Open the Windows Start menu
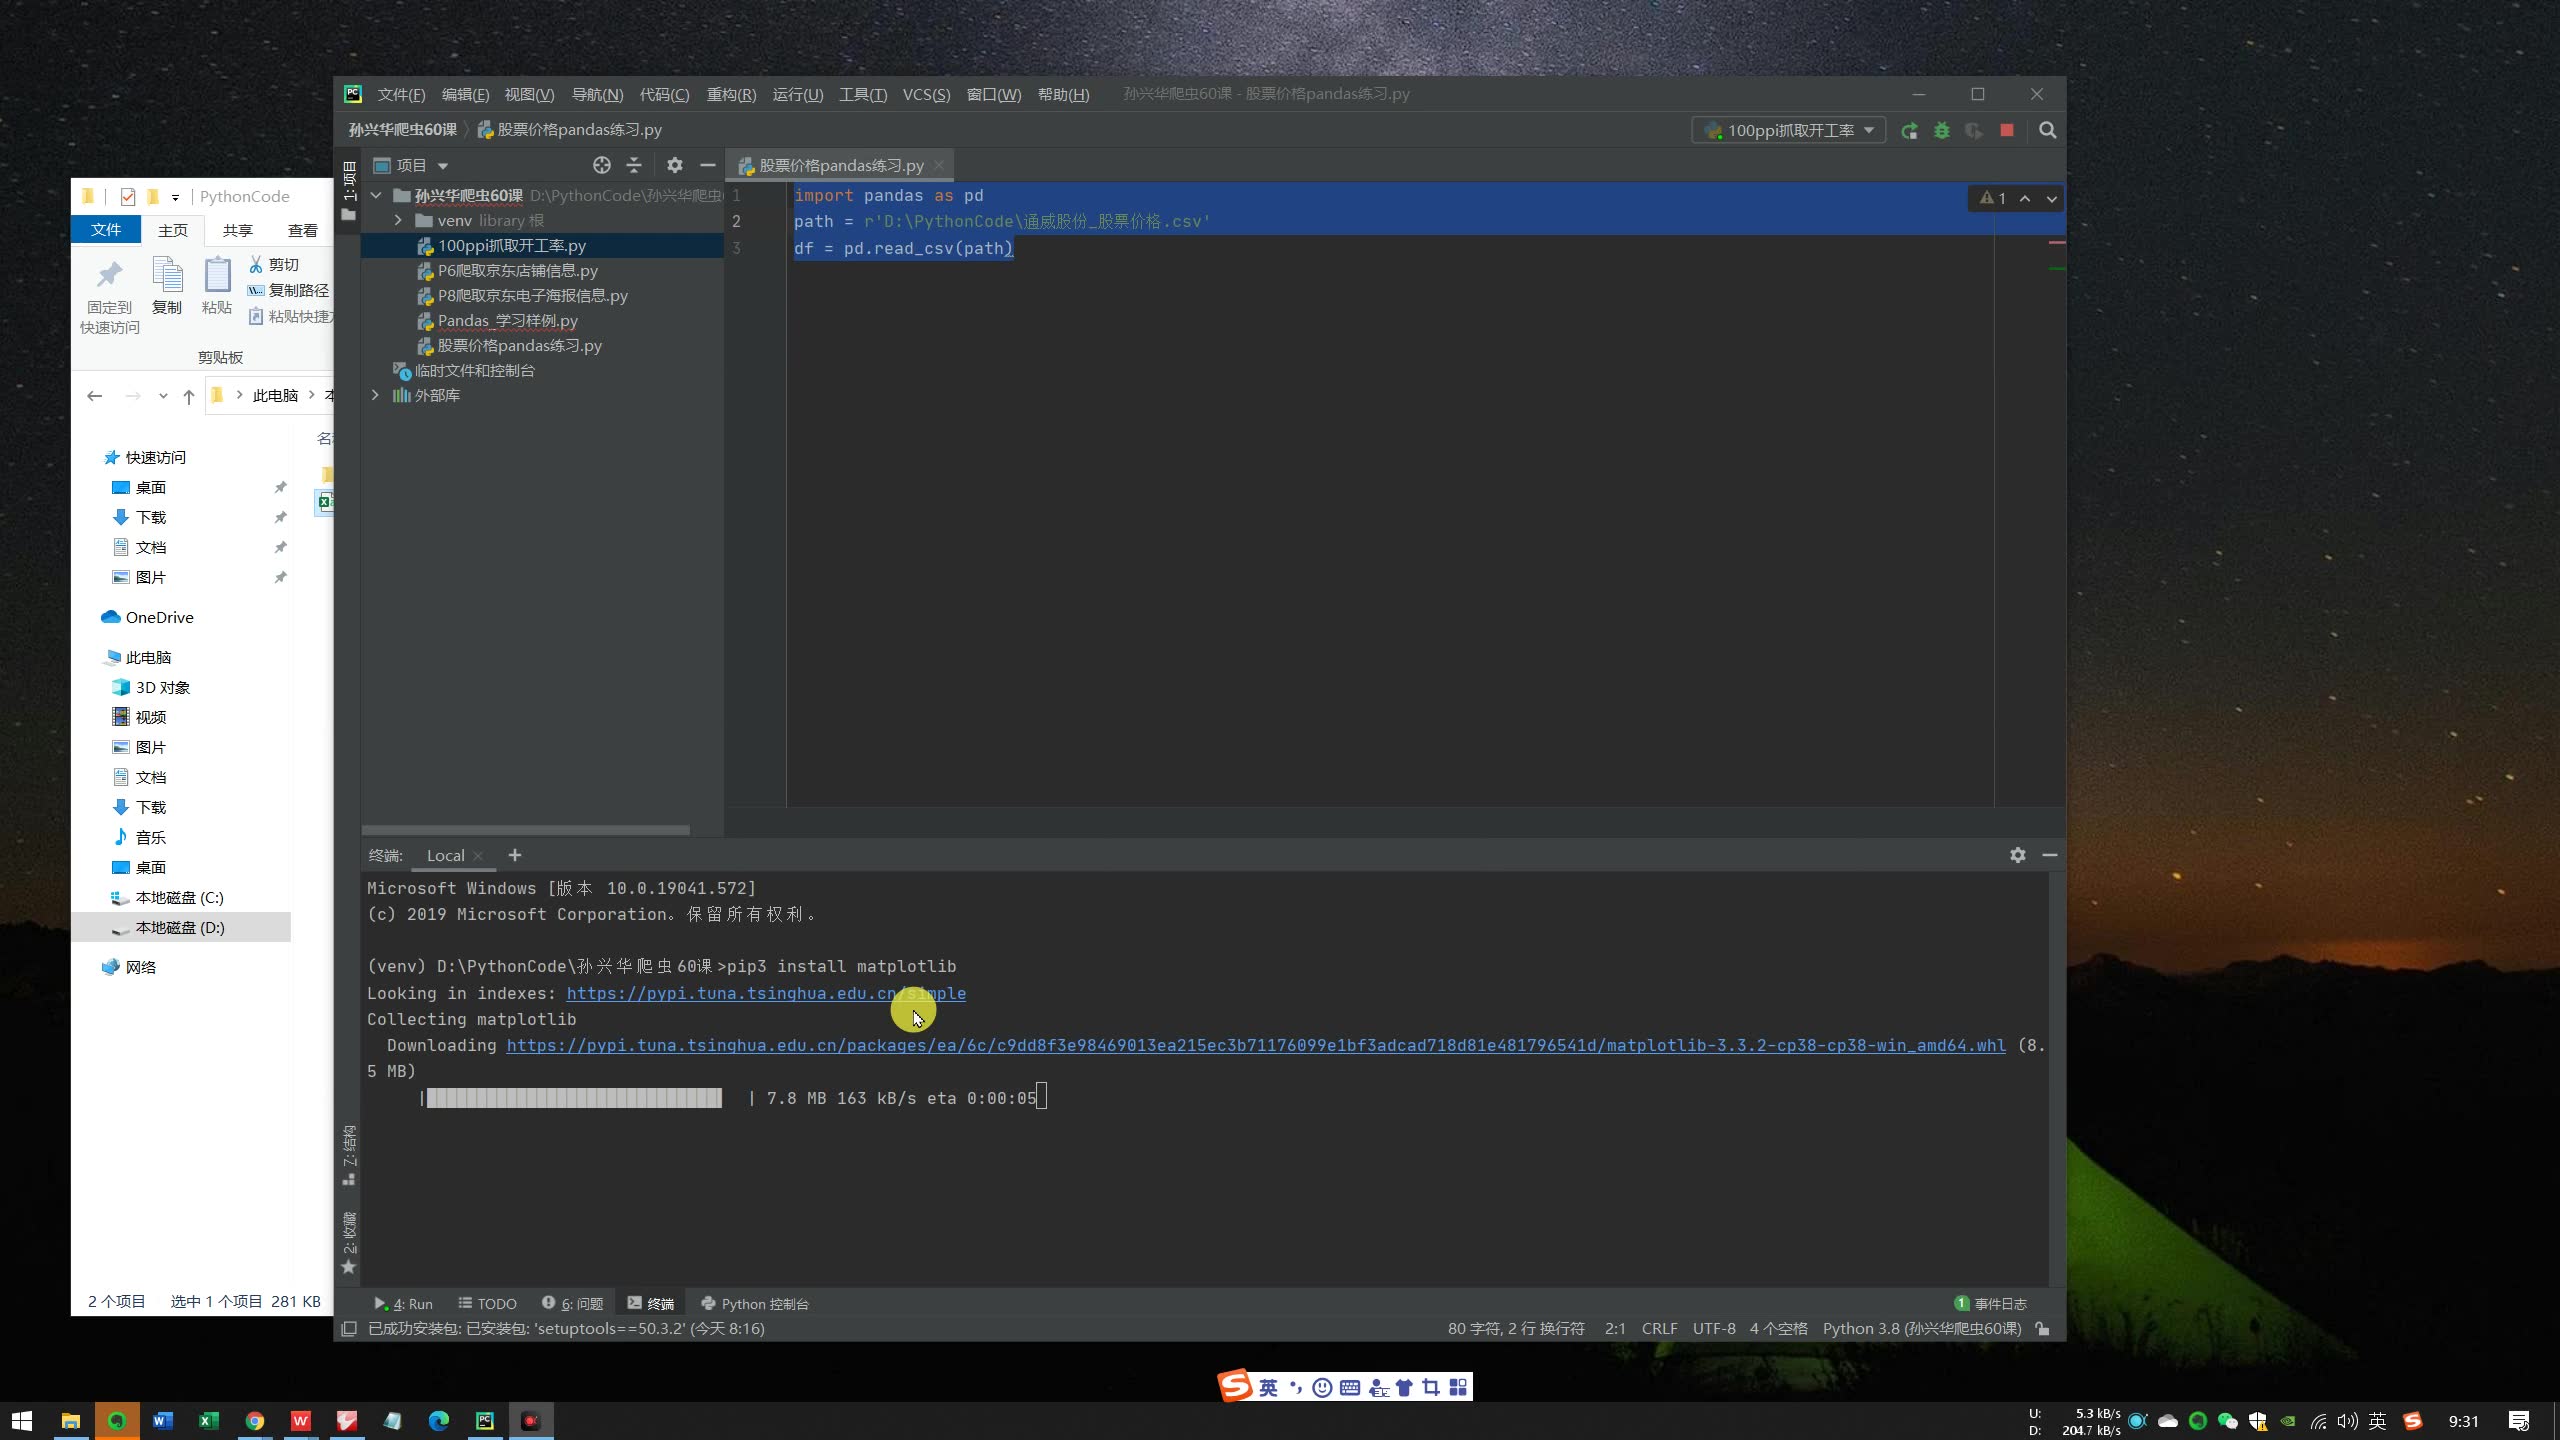2560x1440 pixels. tap(22, 1421)
